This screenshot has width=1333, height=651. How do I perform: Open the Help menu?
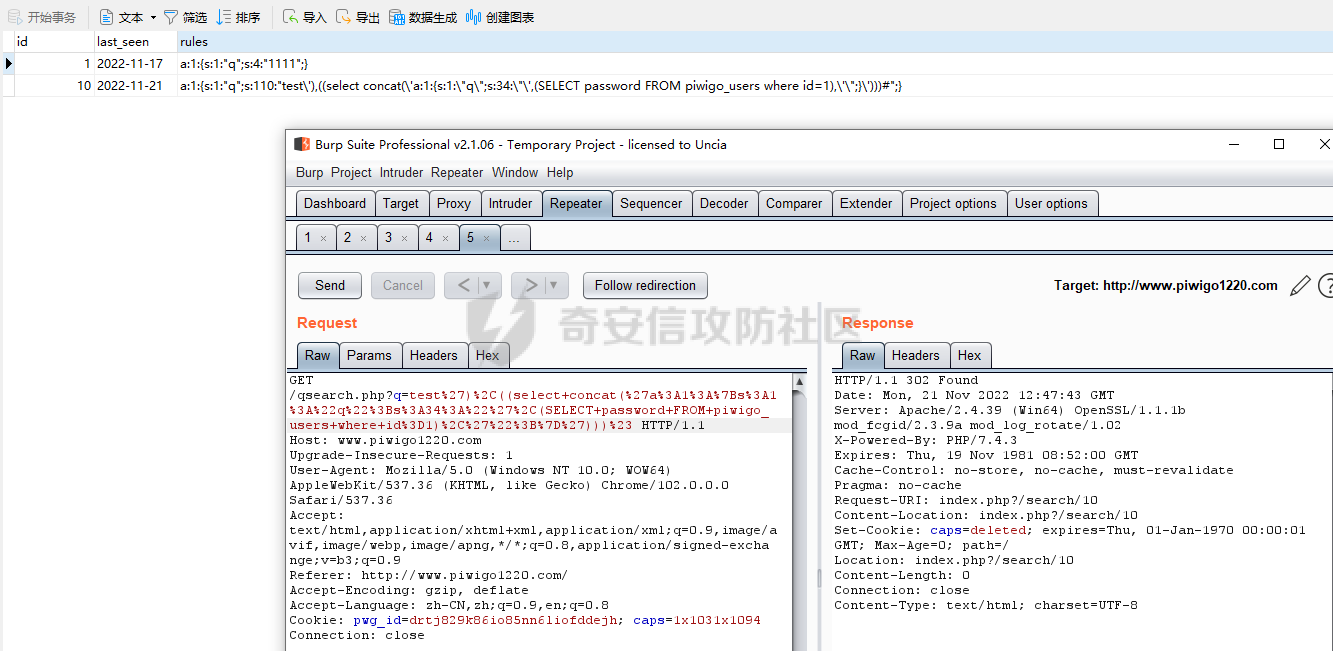point(560,172)
